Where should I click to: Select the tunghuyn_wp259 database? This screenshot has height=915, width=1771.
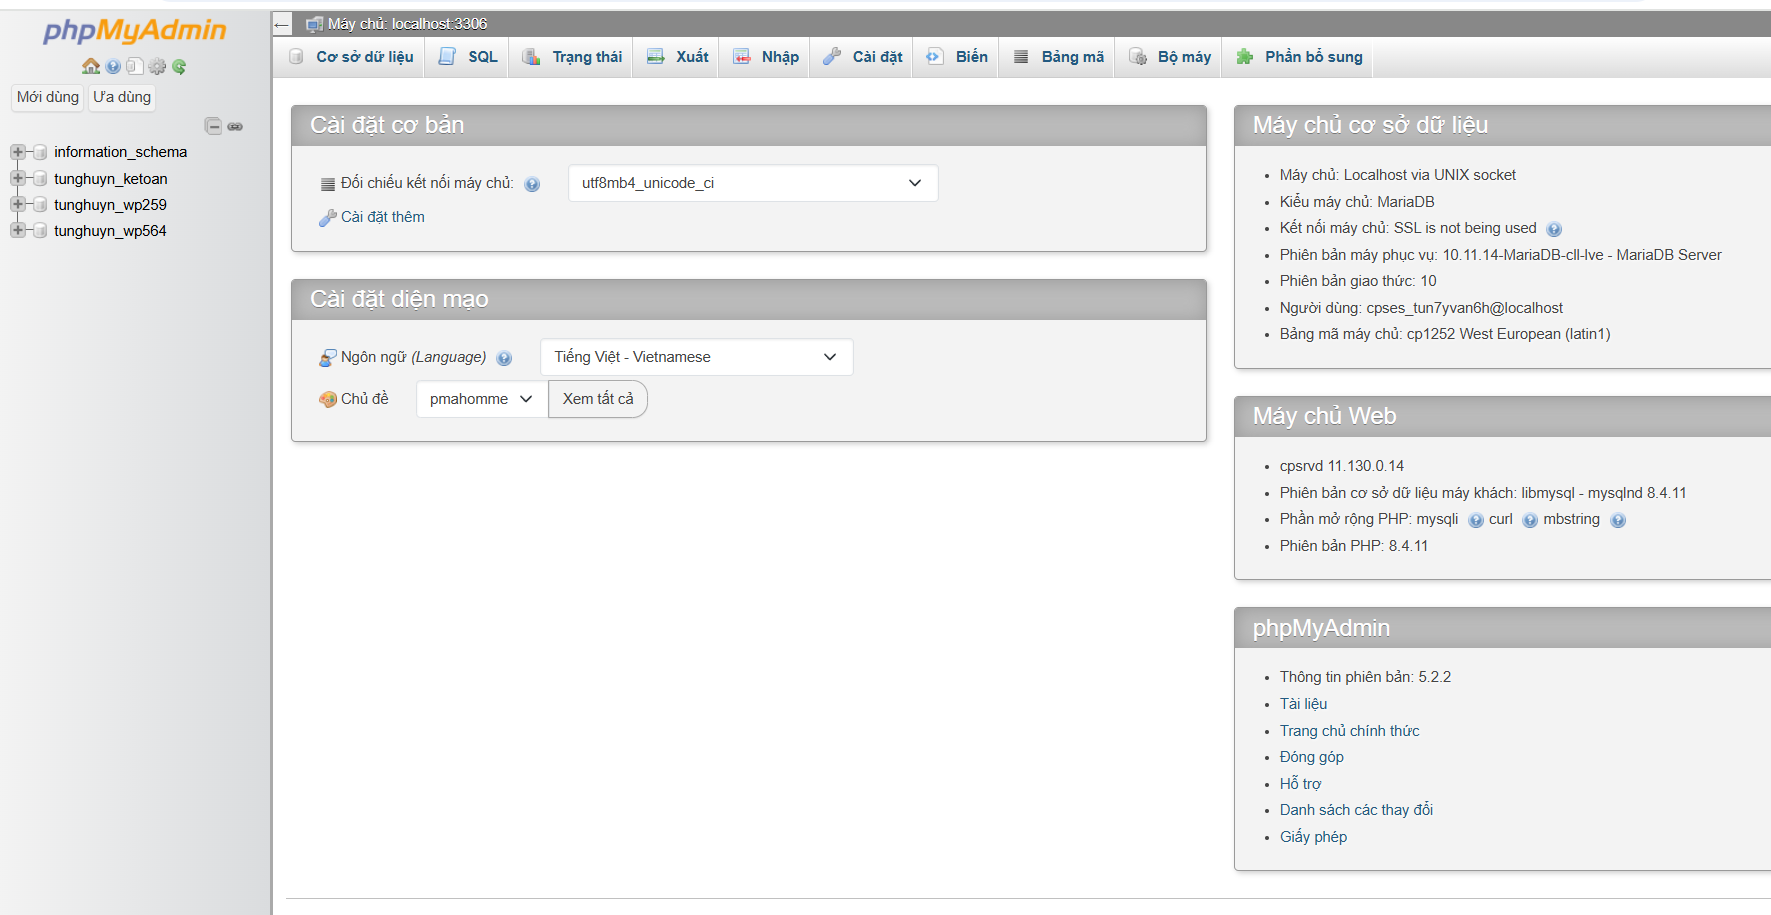(x=110, y=204)
